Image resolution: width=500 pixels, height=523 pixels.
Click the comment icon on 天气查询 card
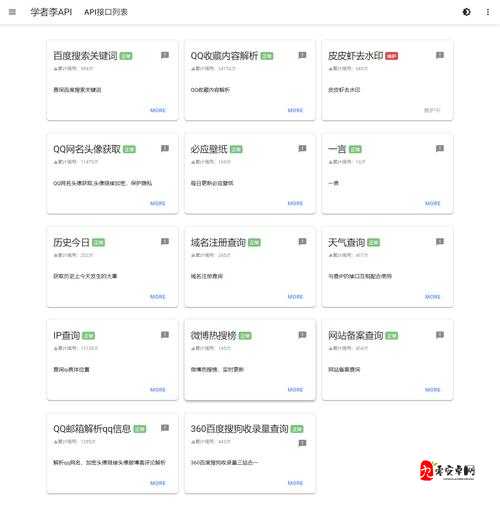pyautogui.click(x=440, y=241)
